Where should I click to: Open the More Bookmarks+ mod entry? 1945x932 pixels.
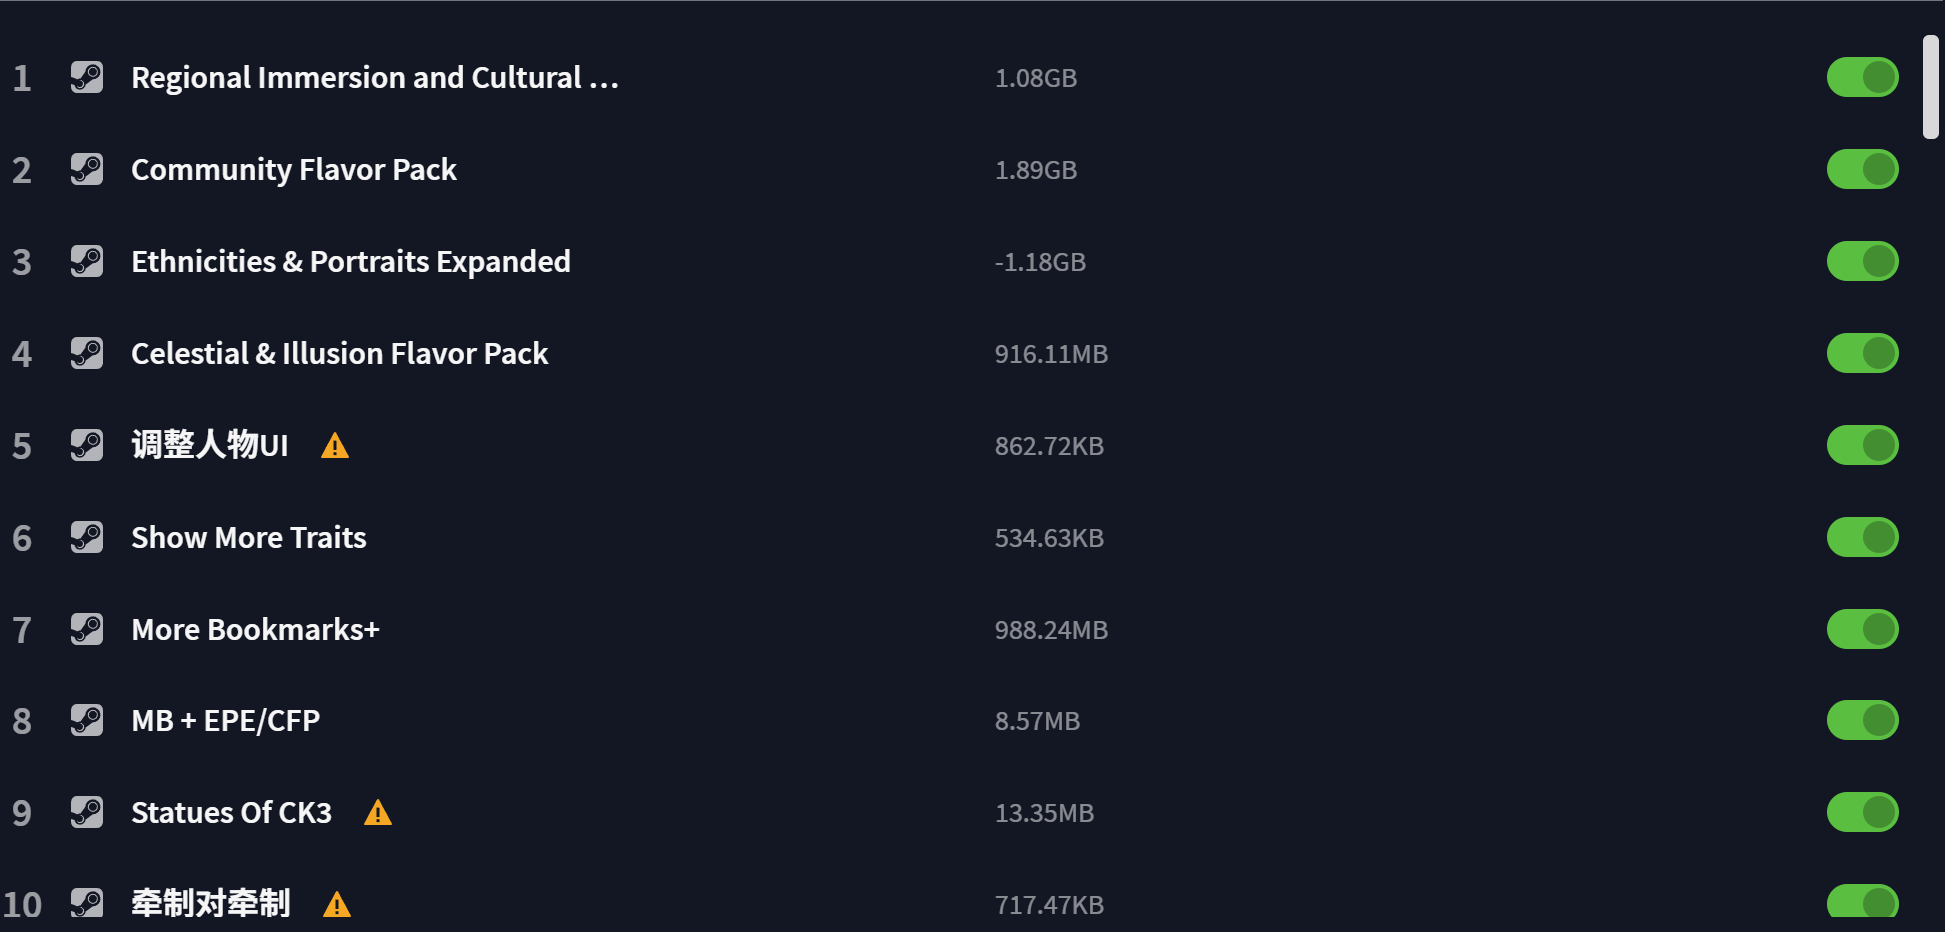(x=255, y=630)
